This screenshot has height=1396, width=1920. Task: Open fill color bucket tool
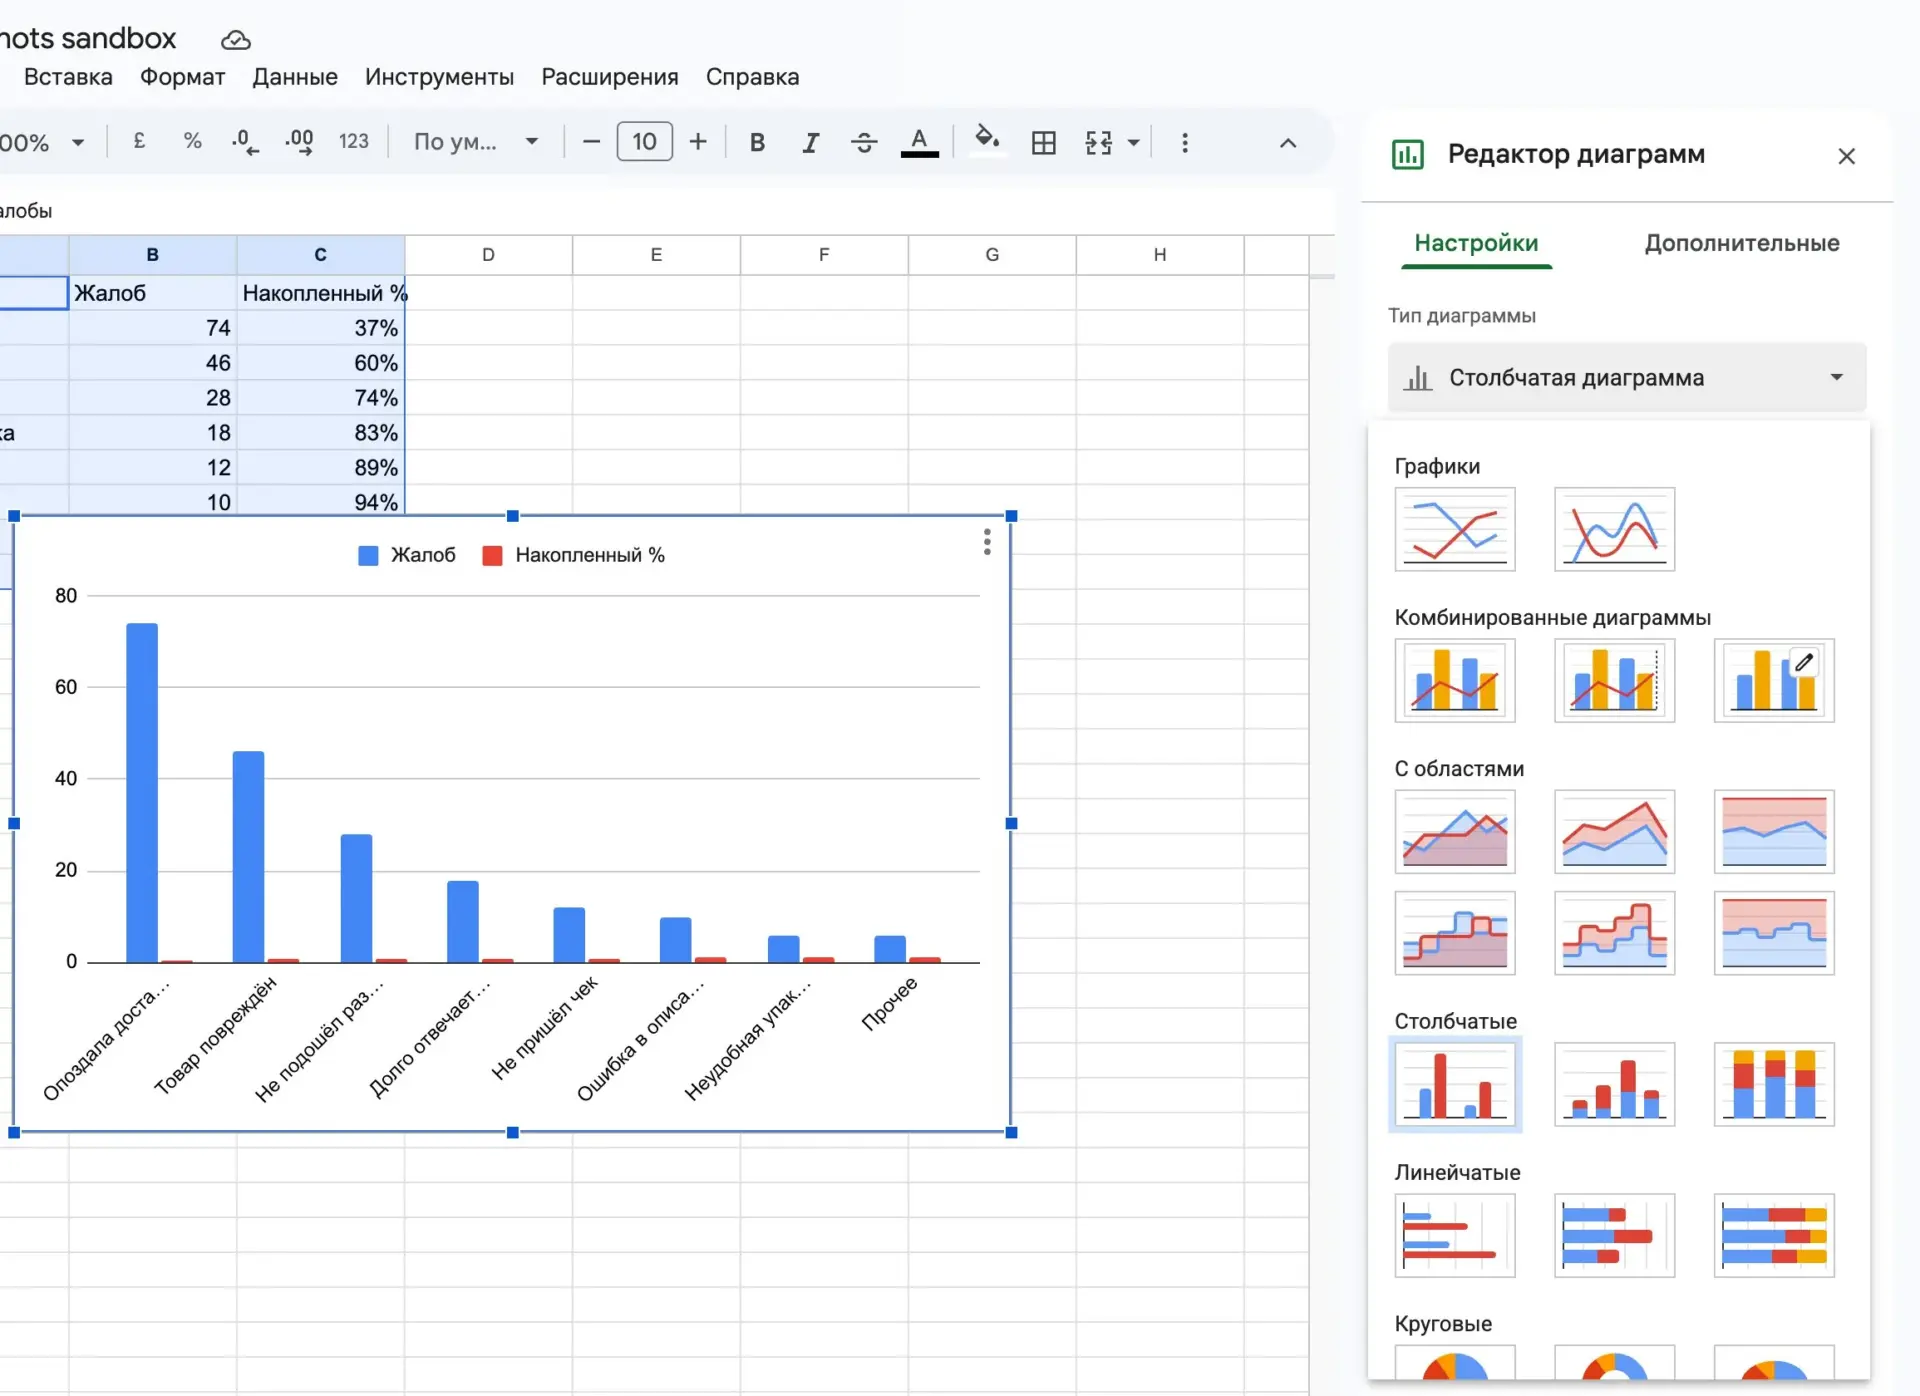click(x=987, y=140)
